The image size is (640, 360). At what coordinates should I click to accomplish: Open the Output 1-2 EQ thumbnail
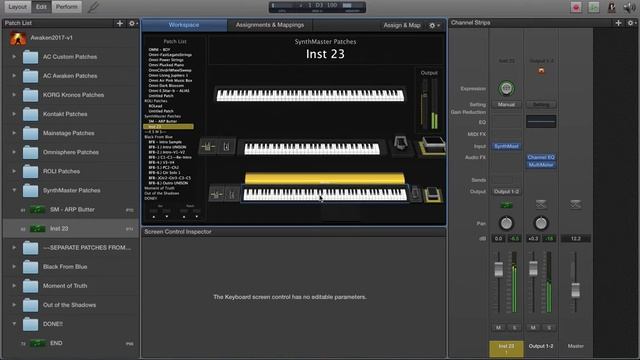click(541, 121)
